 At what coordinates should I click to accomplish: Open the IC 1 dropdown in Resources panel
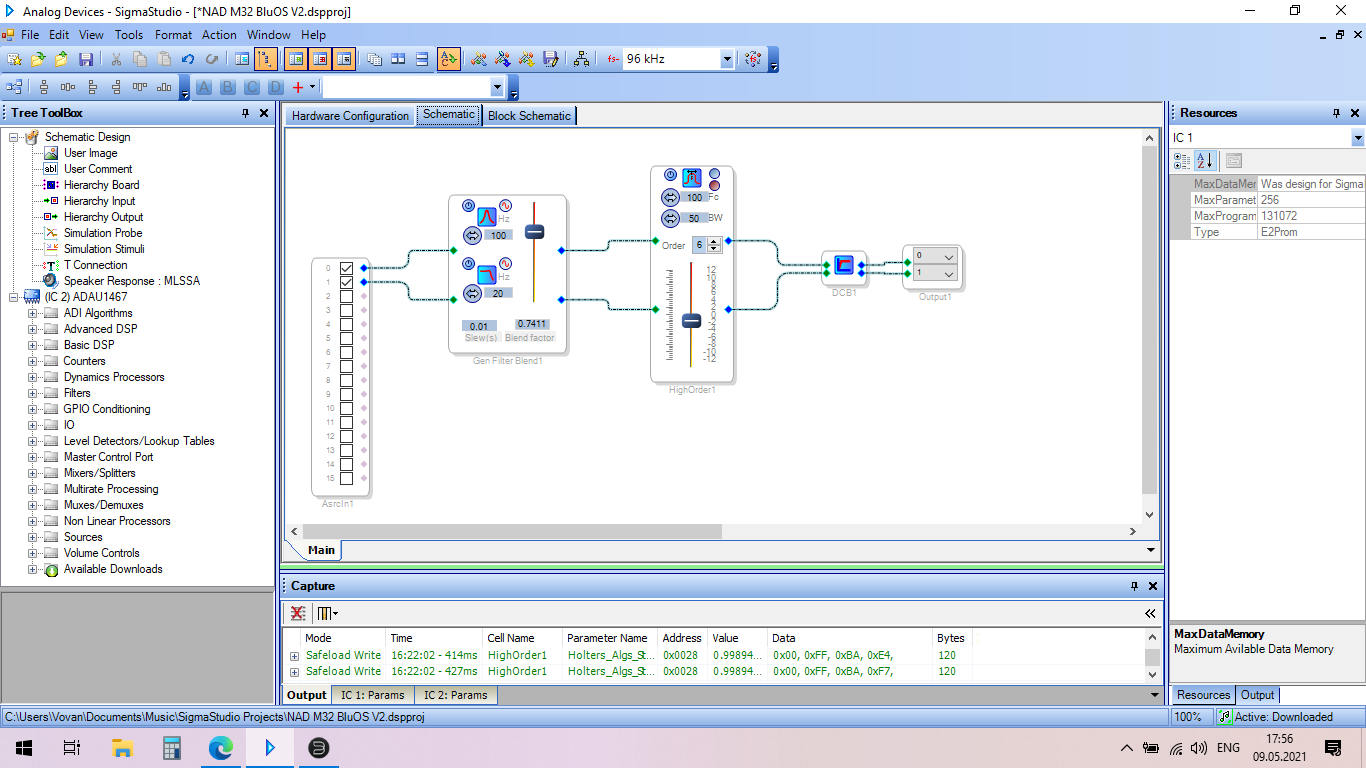click(1358, 137)
